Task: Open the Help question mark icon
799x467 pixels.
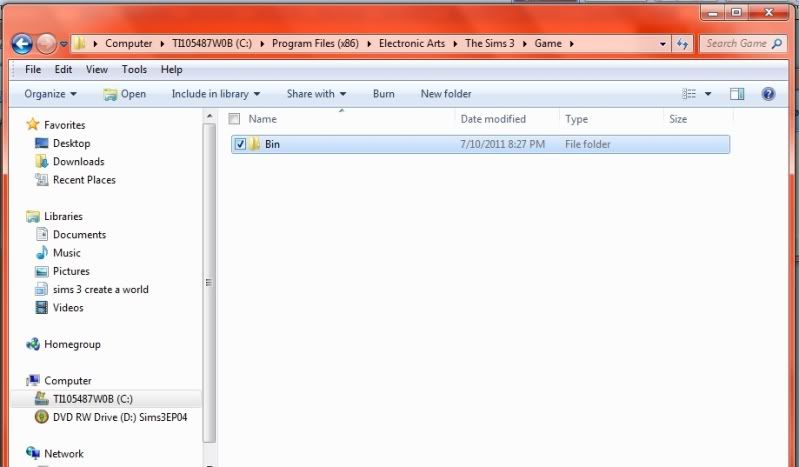Action: 768,94
